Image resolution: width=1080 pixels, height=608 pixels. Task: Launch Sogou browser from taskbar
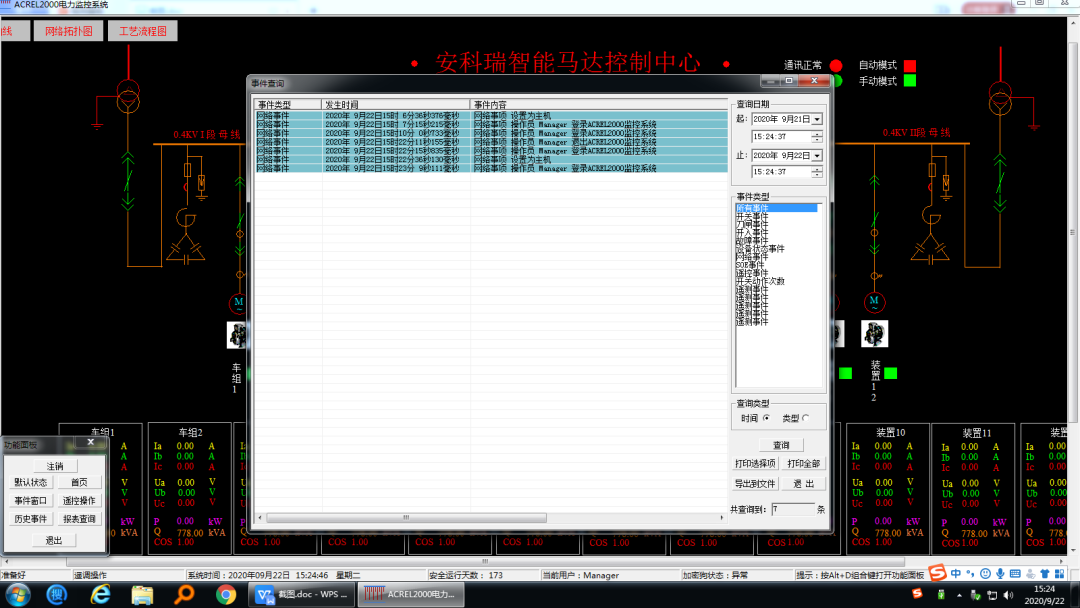point(57,594)
